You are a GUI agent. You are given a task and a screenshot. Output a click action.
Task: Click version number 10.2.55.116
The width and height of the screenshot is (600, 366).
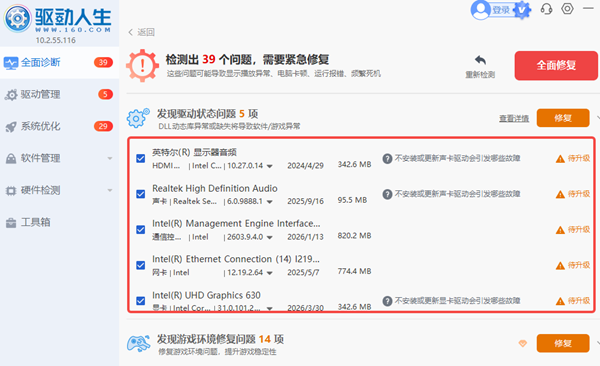56,40
